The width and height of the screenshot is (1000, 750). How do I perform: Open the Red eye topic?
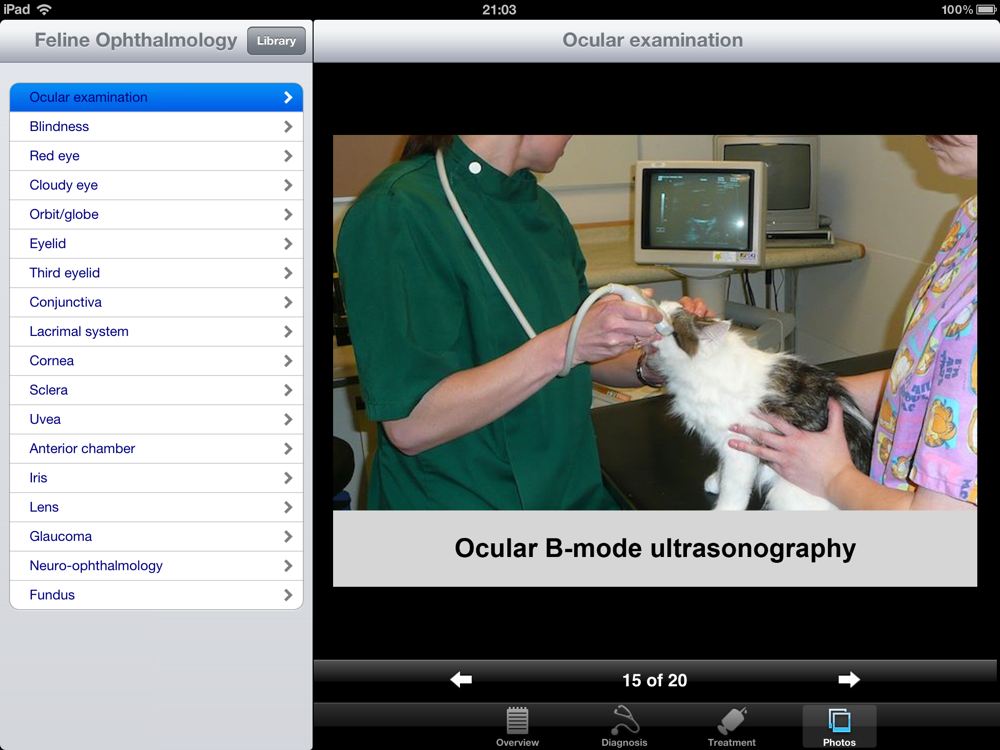pyautogui.click(x=156, y=156)
